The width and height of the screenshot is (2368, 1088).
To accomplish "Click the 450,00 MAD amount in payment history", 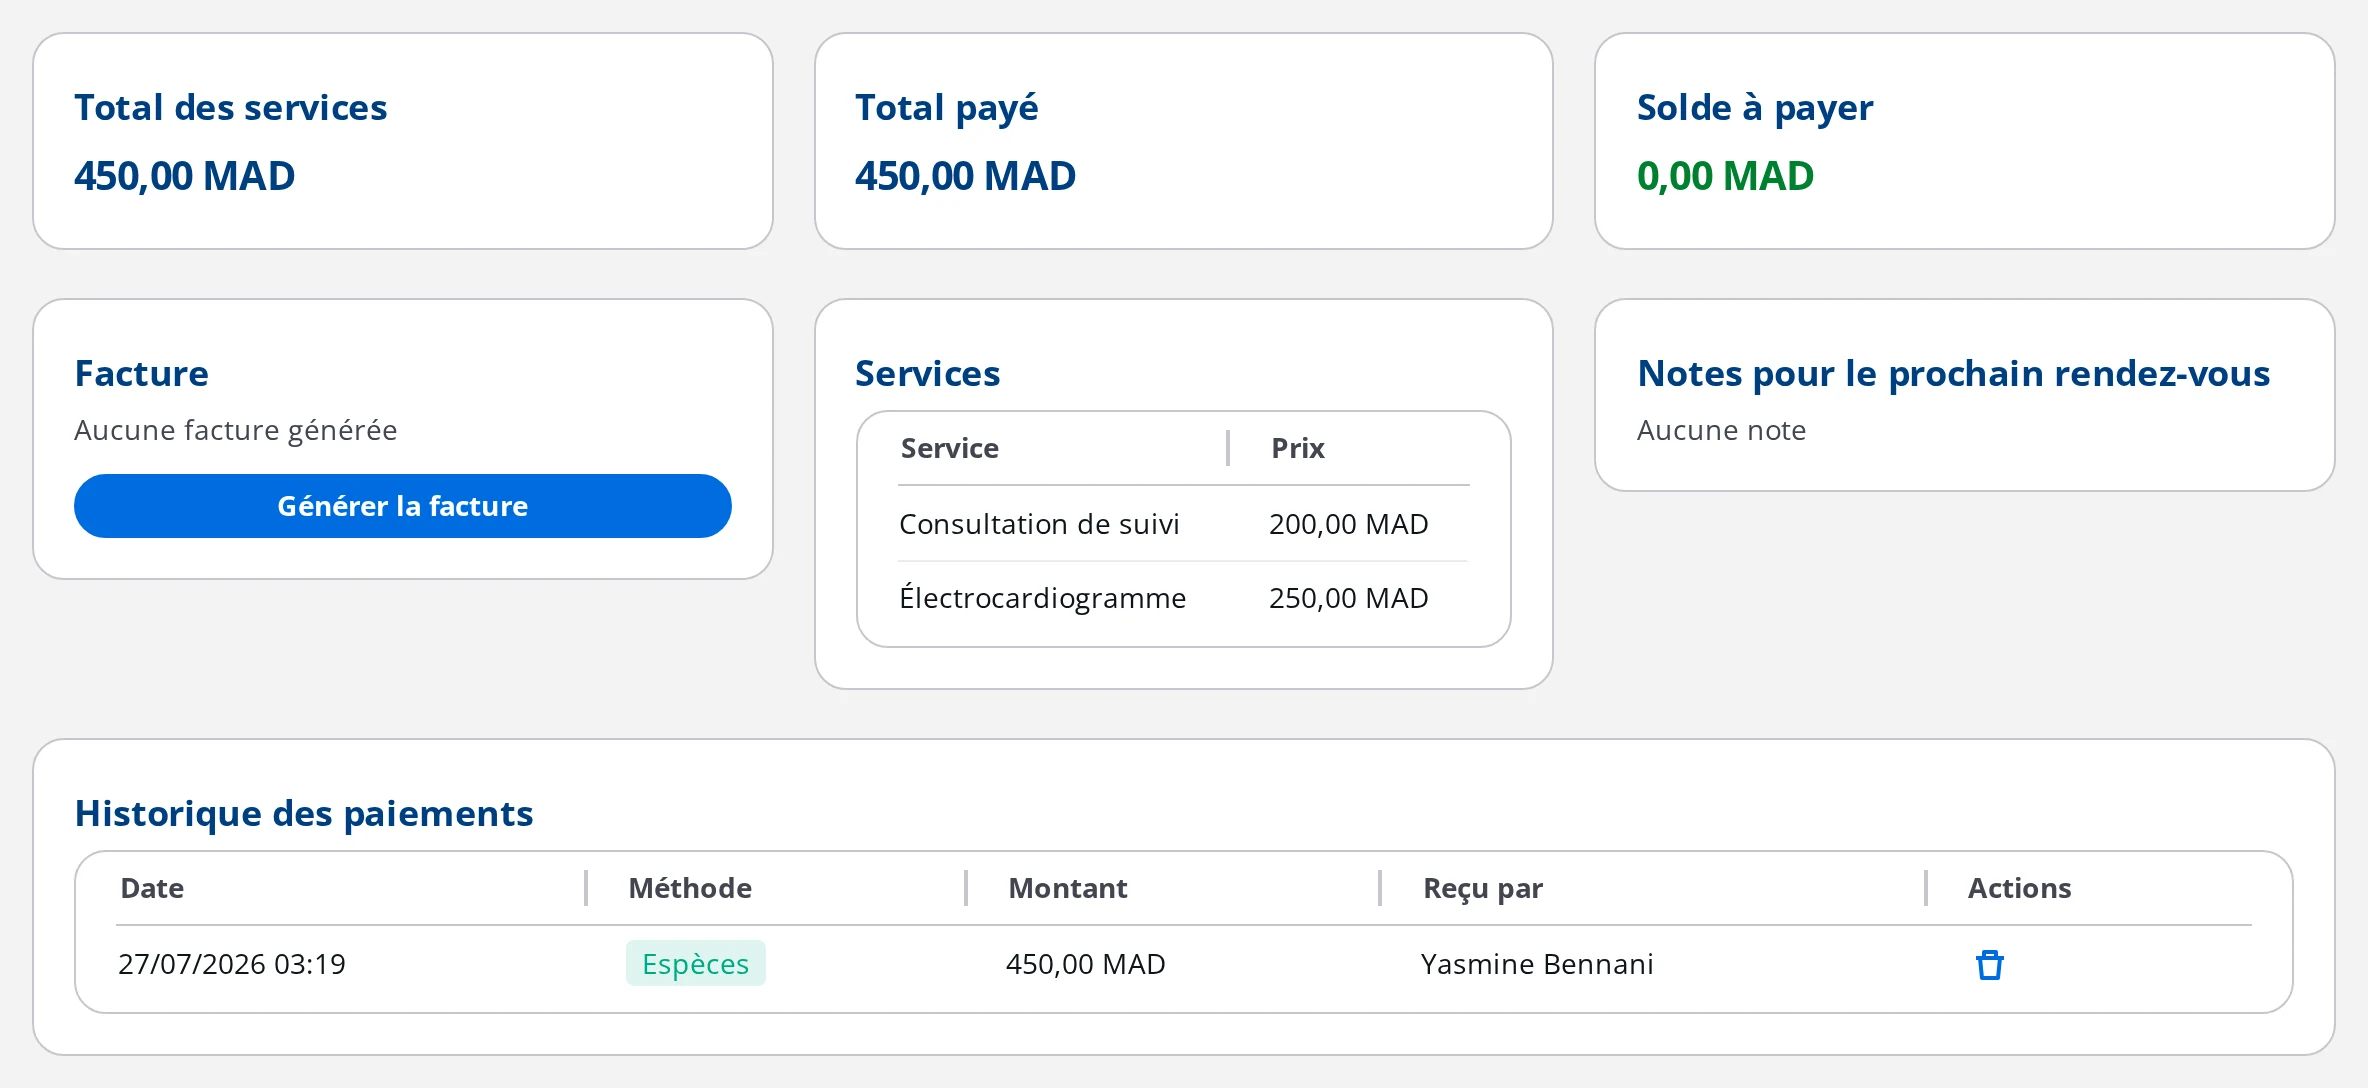I will point(1085,964).
